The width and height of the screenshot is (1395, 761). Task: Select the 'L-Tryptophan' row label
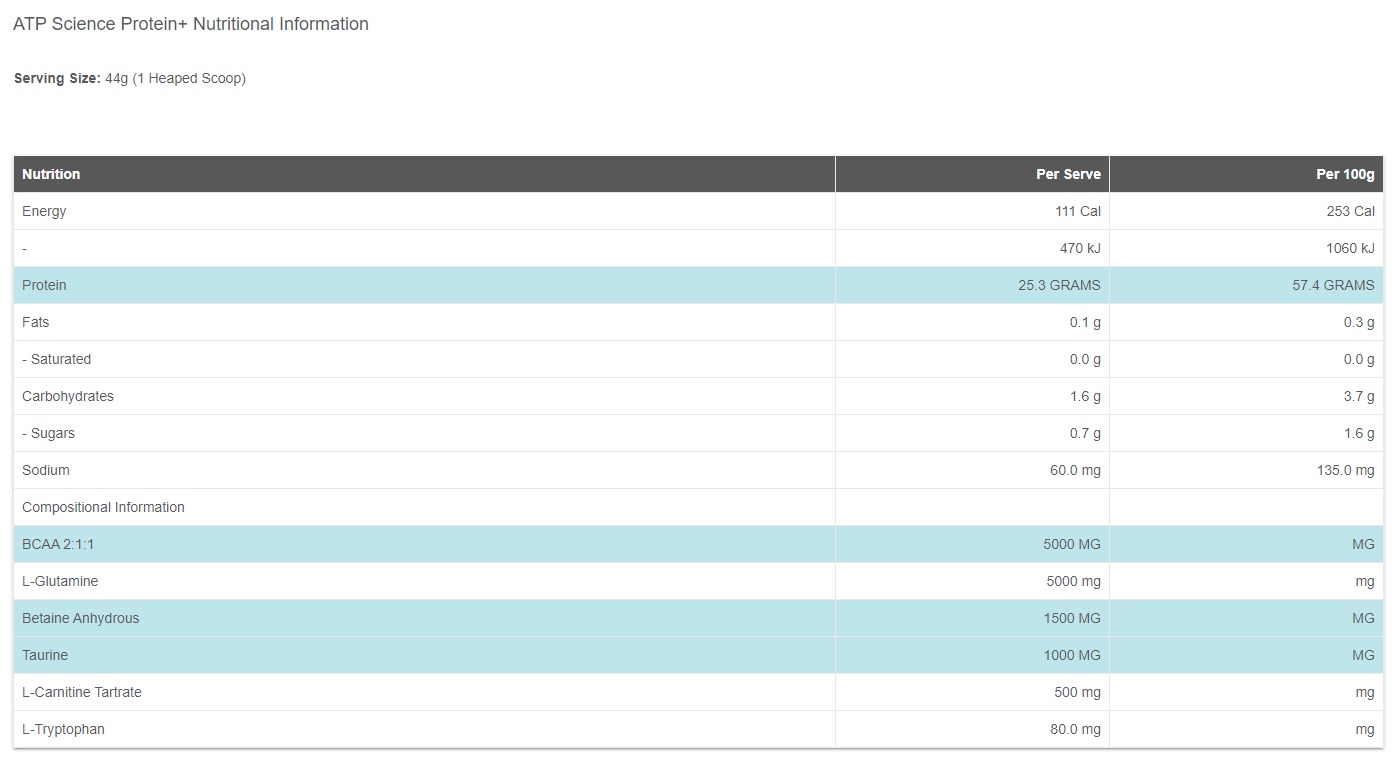coord(63,729)
